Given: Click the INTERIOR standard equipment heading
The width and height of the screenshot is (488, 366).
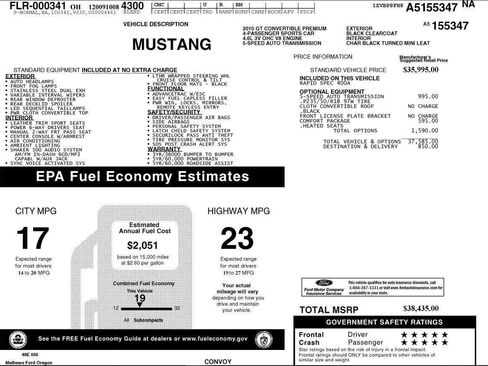Looking at the screenshot, I should (x=19, y=118).
